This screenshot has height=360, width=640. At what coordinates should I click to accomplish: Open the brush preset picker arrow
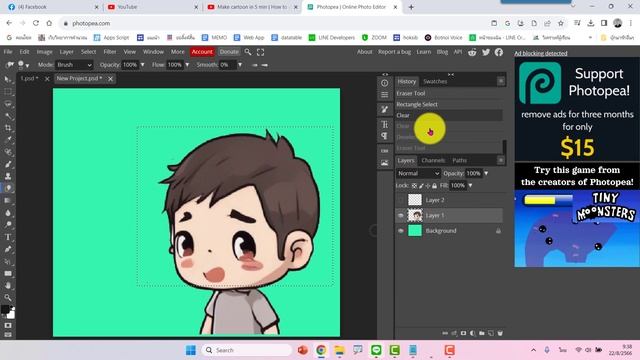click(27, 65)
